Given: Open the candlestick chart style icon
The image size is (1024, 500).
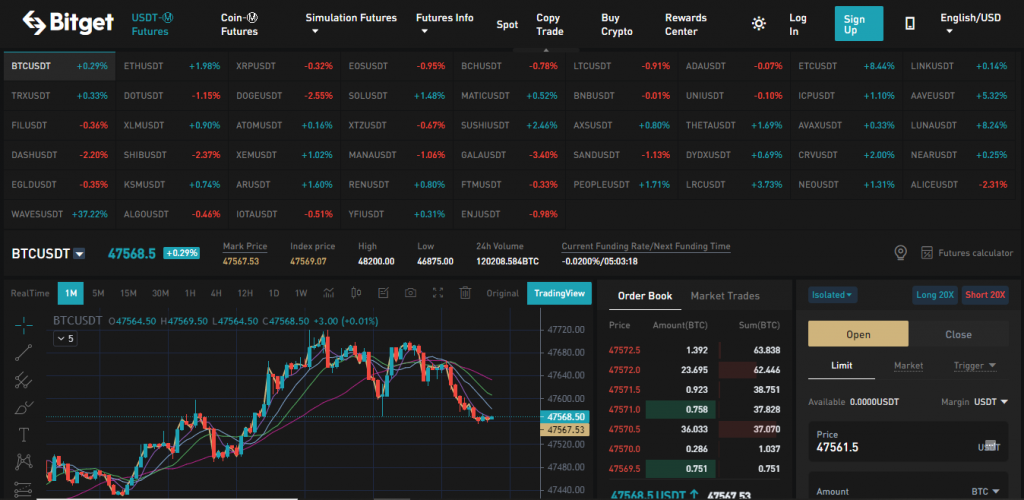Looking at the screenshot, I should [356, 293].
